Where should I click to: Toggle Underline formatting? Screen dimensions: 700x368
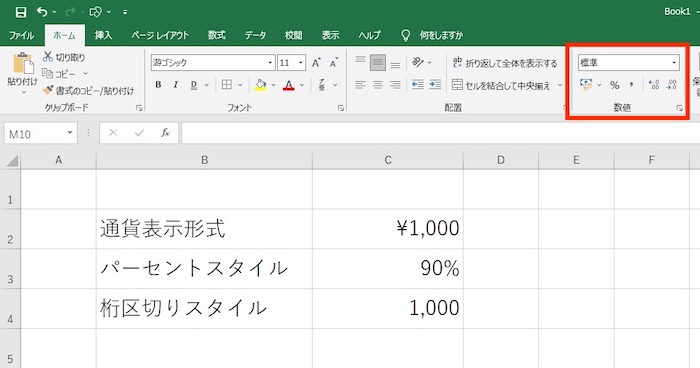pos(194,85)
